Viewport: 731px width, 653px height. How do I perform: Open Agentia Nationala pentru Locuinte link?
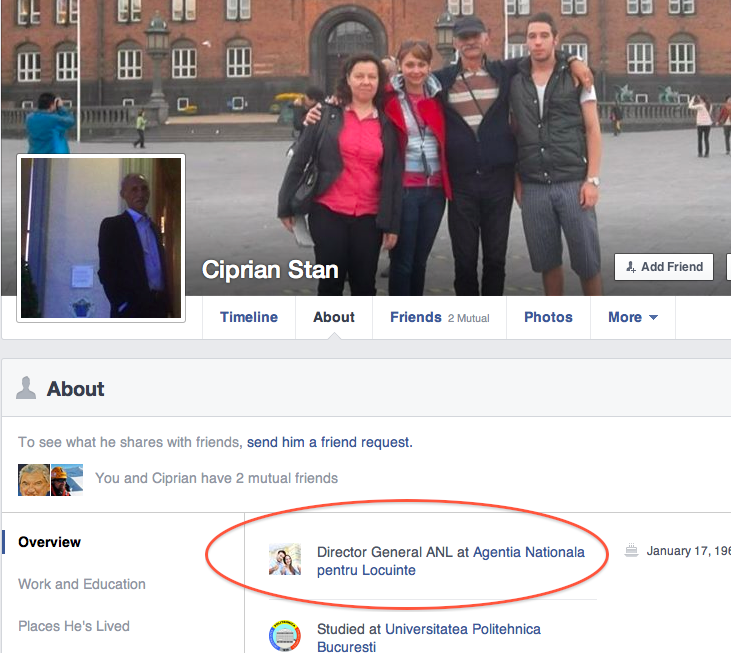[x=528, y=552]
